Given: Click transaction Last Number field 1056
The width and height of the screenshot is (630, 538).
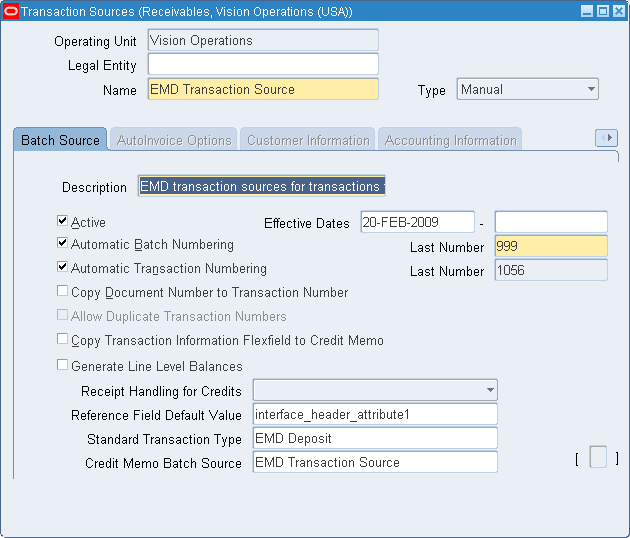Looking at the screenshot, I should [x=551, y=270].
